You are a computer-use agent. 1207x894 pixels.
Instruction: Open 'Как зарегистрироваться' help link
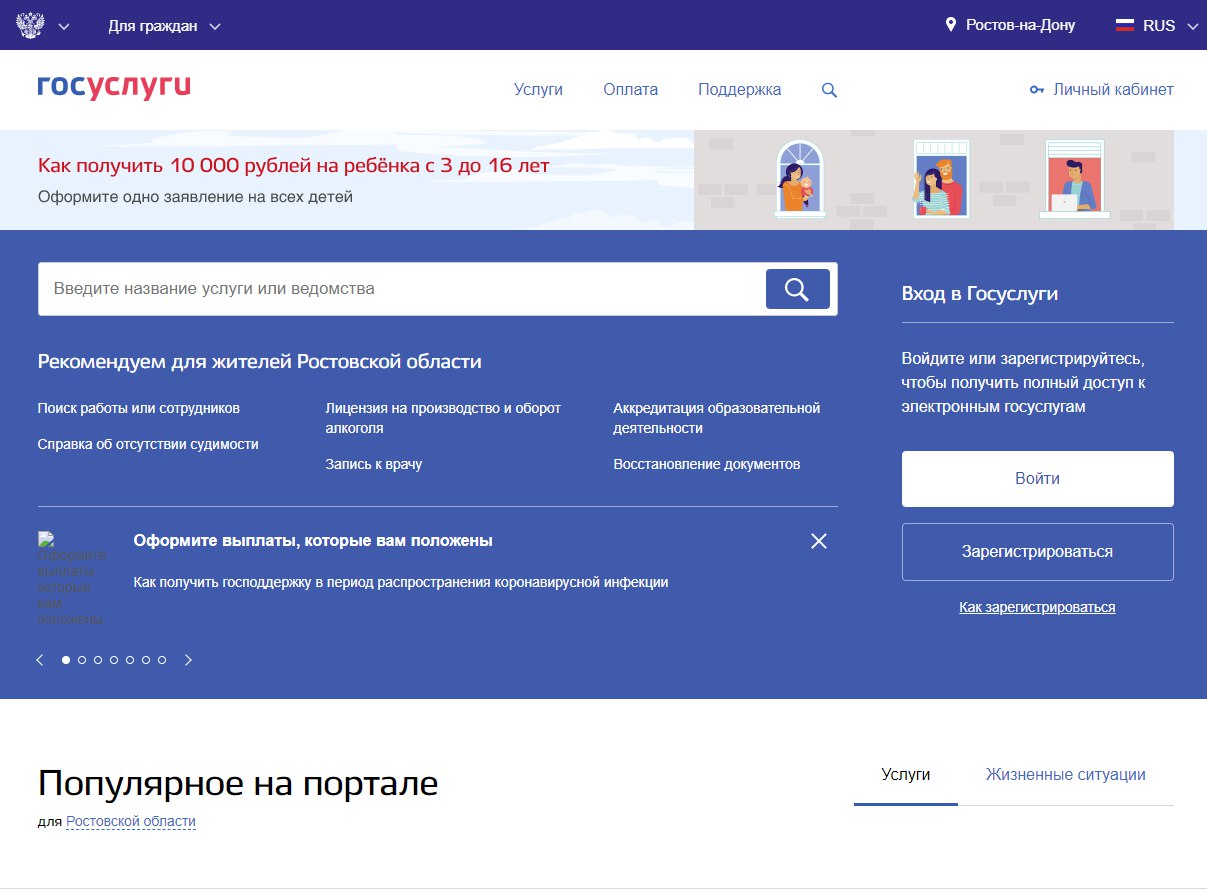click(x=1037, y=607)
